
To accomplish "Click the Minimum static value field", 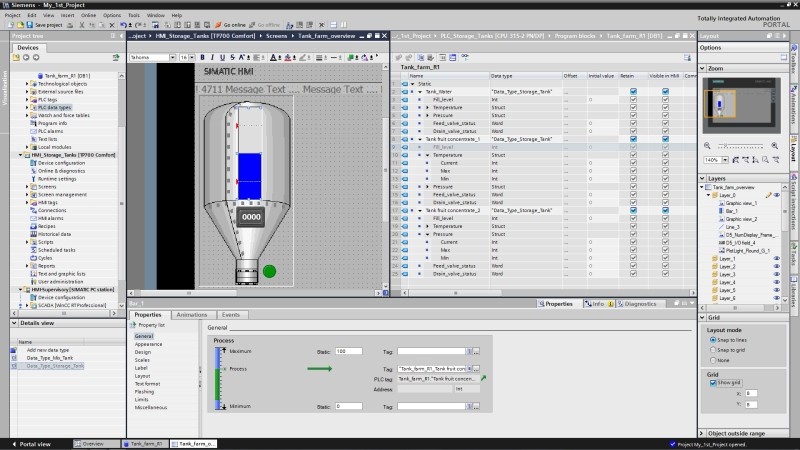I will 348,406.
